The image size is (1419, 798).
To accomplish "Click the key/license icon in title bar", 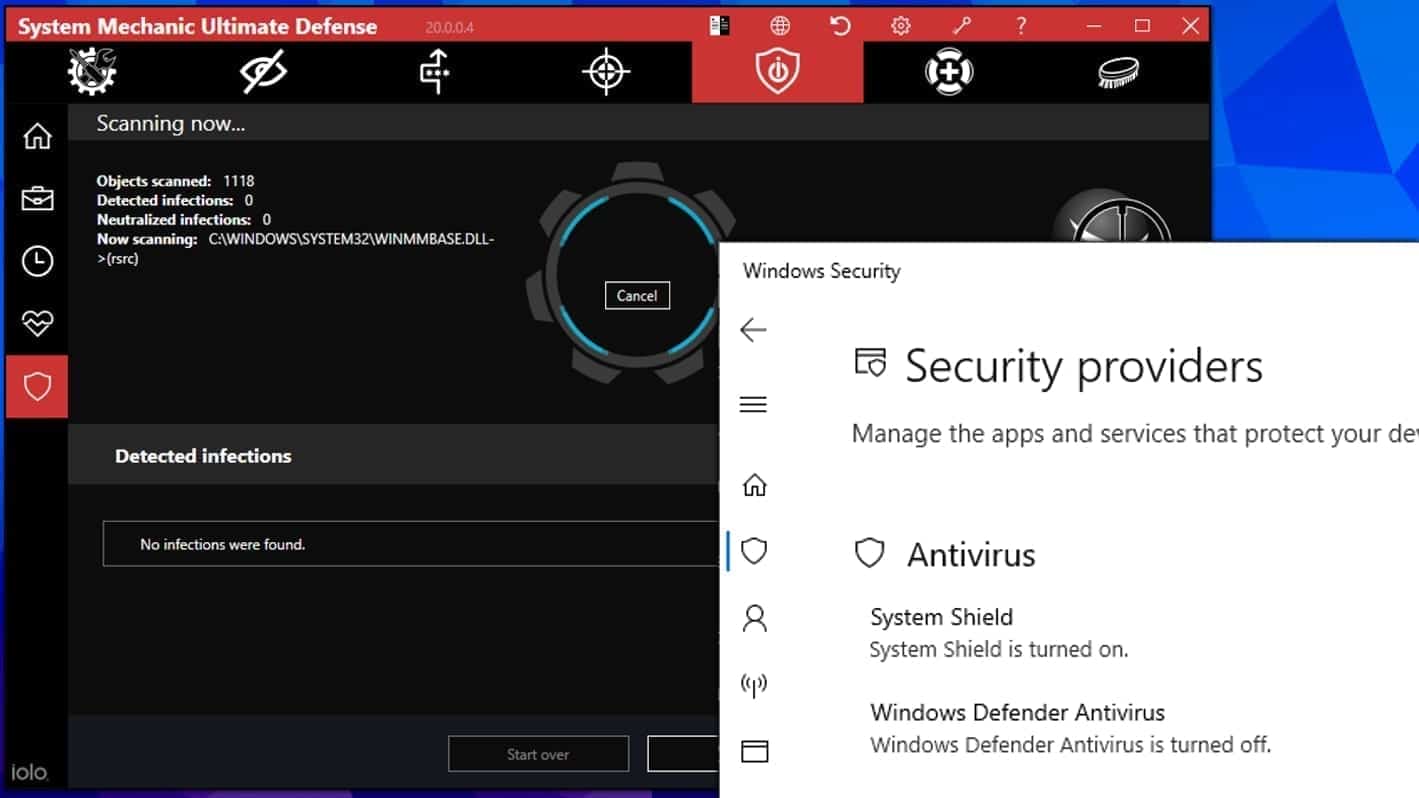I will [961, 26].
